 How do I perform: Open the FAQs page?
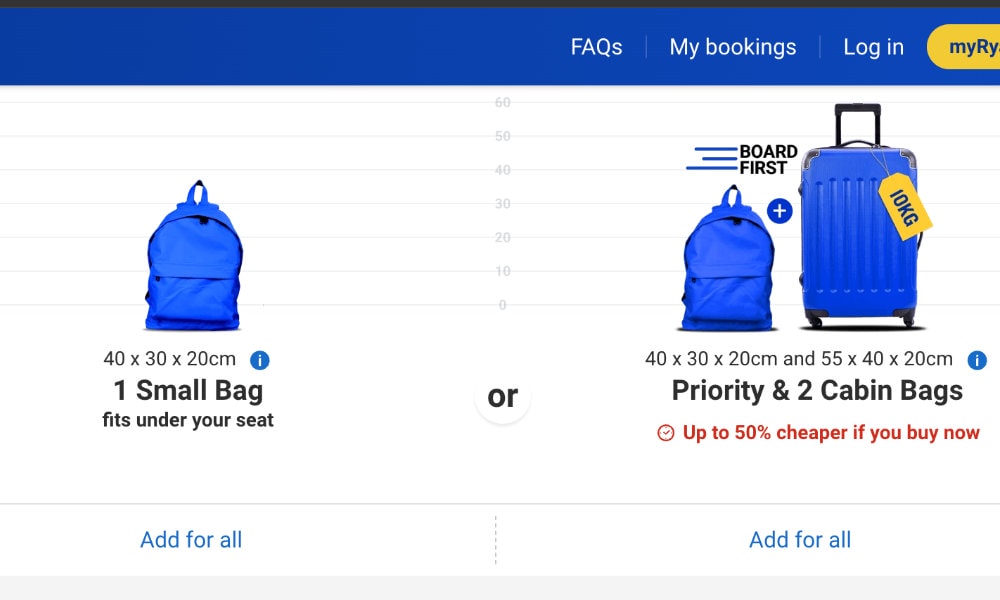pyautogui.click(x=596, y=47)
